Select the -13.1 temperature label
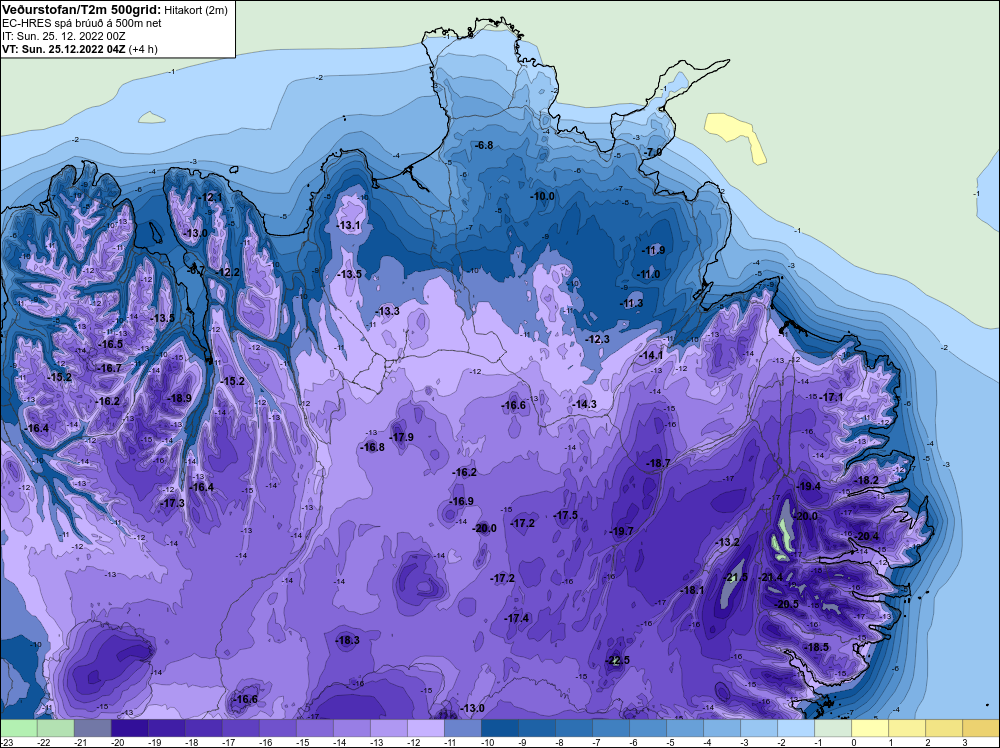 [x=349, y=225]
